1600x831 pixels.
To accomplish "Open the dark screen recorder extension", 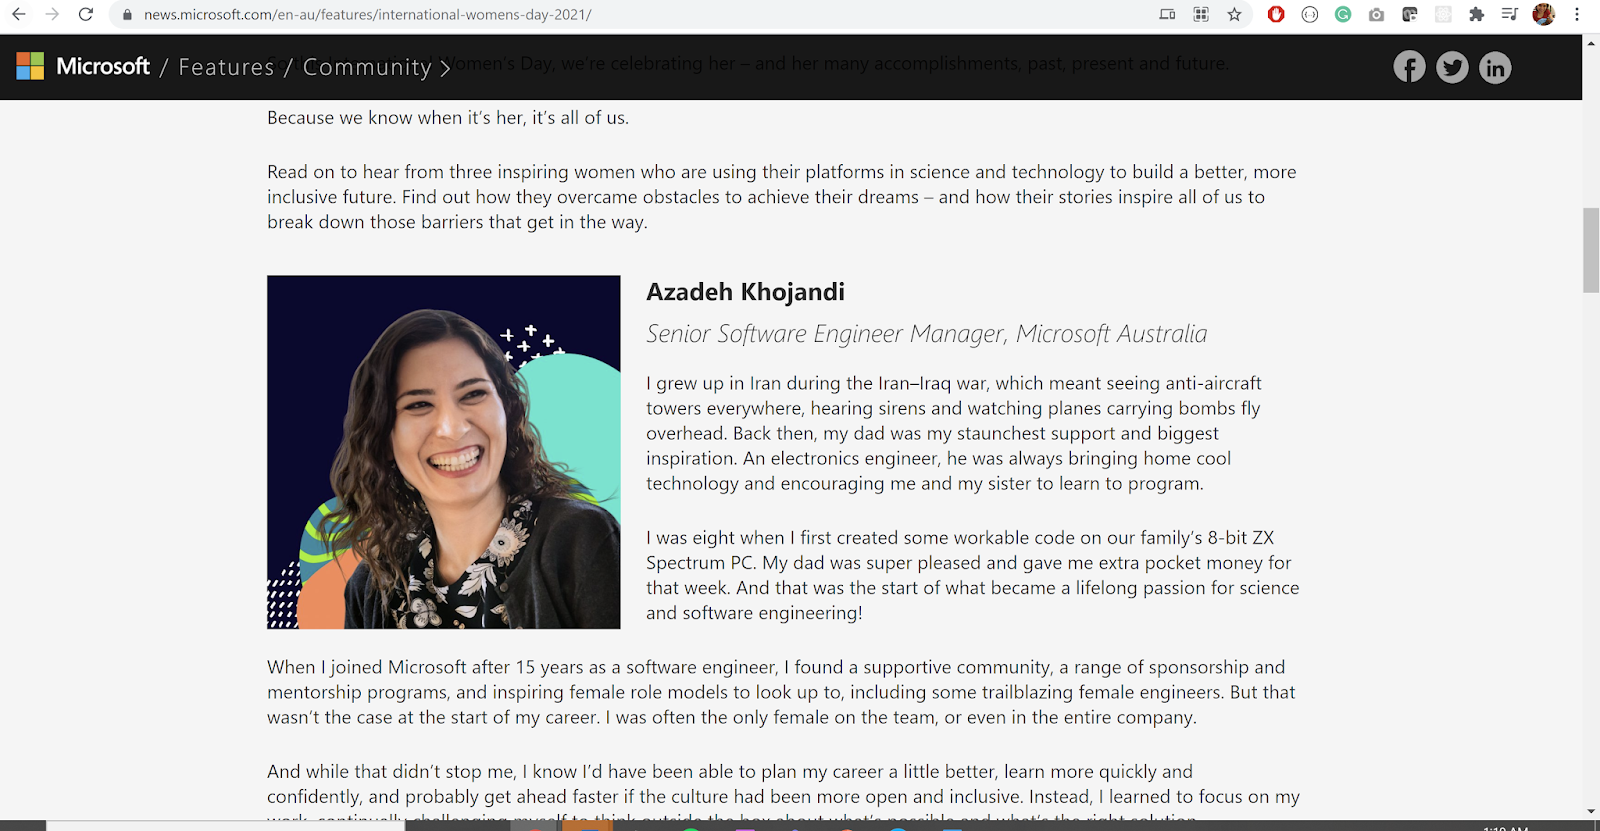I will tap(1410, 14).
